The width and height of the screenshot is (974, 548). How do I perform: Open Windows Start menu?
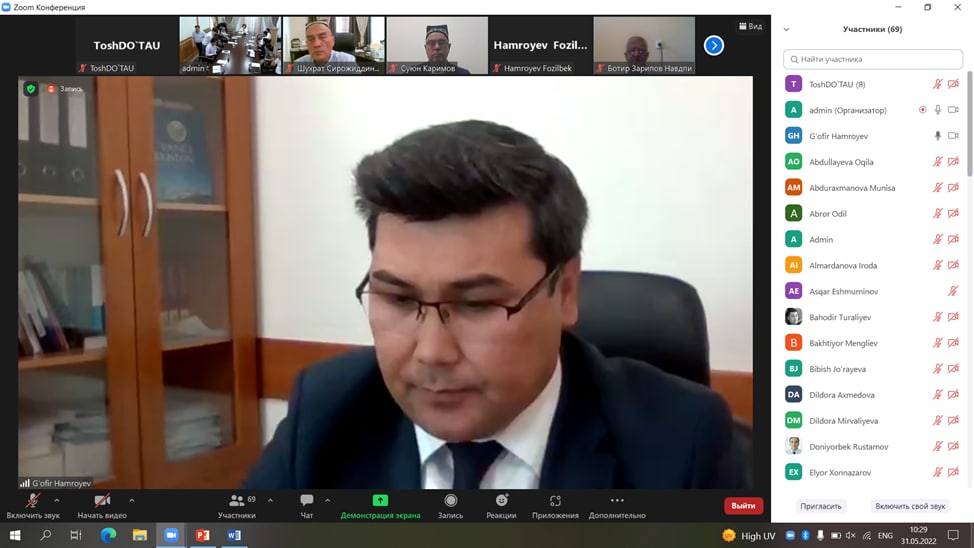15,535
